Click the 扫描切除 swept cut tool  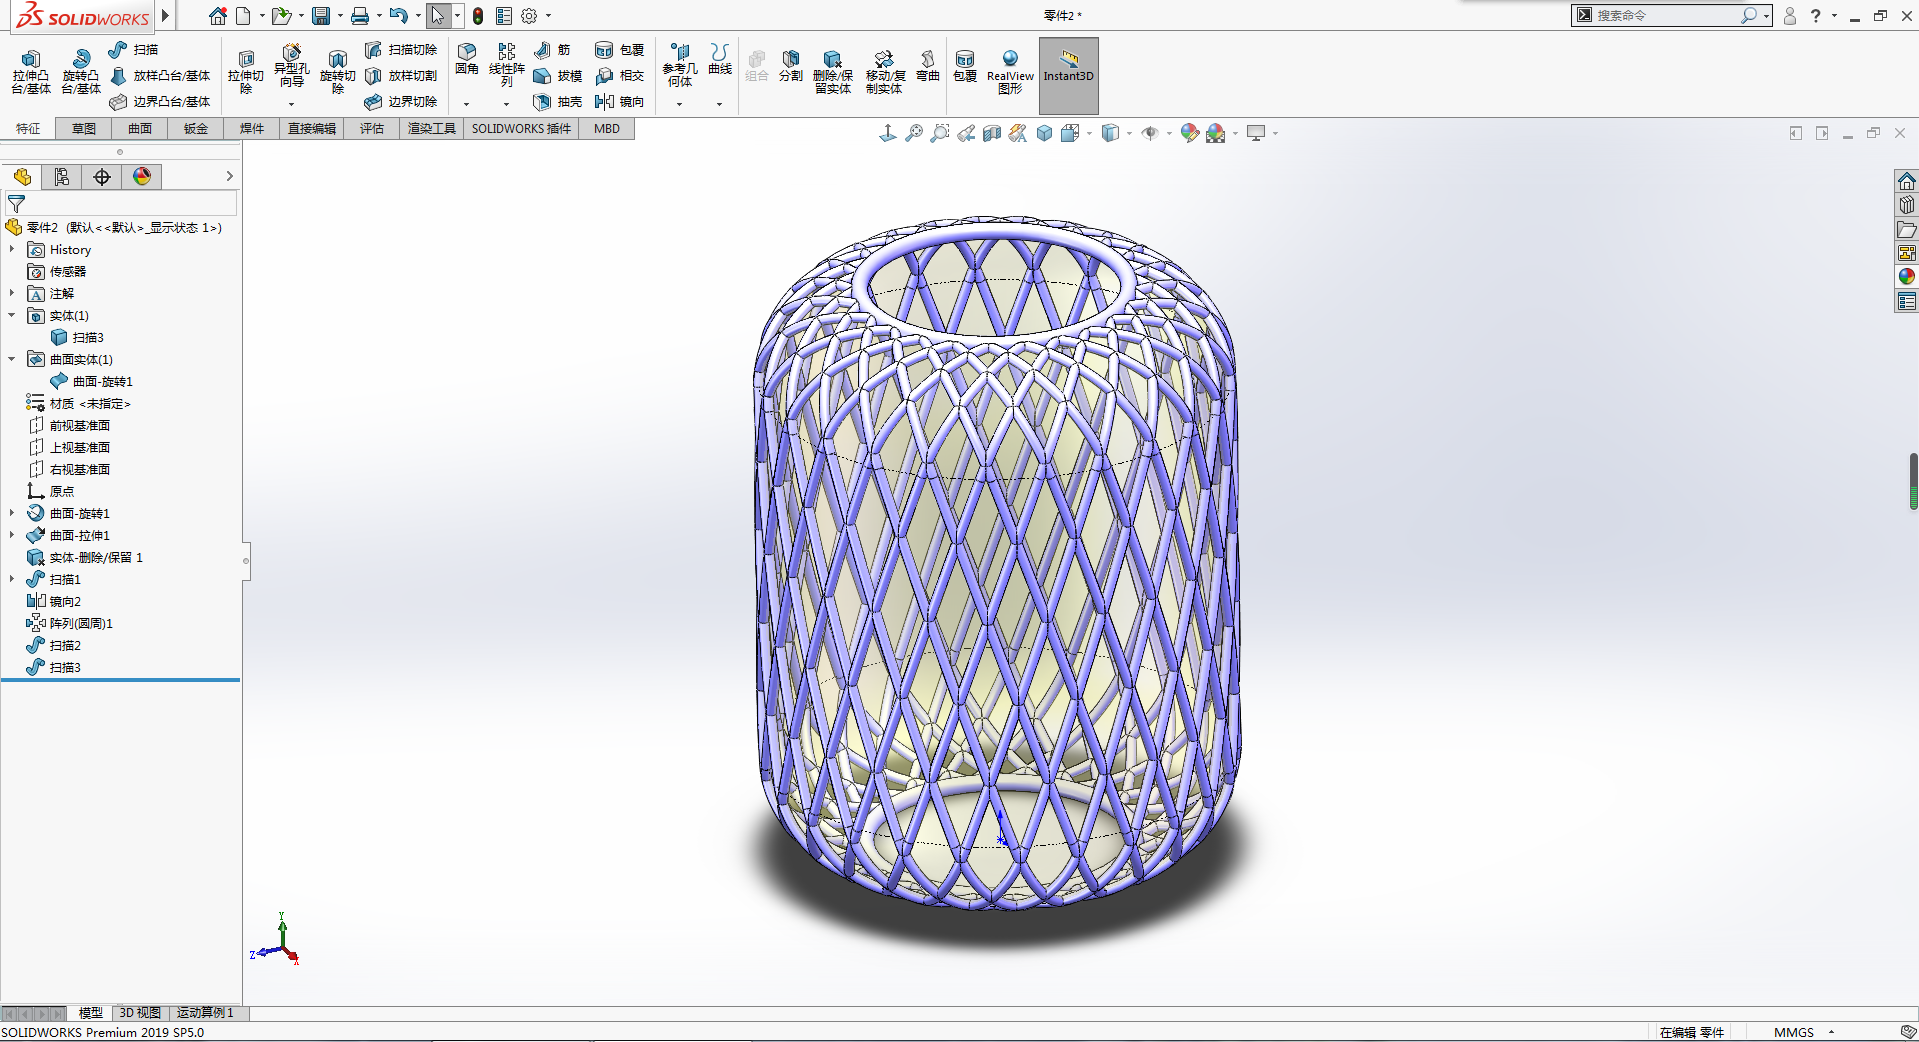(x=401, y=49)
